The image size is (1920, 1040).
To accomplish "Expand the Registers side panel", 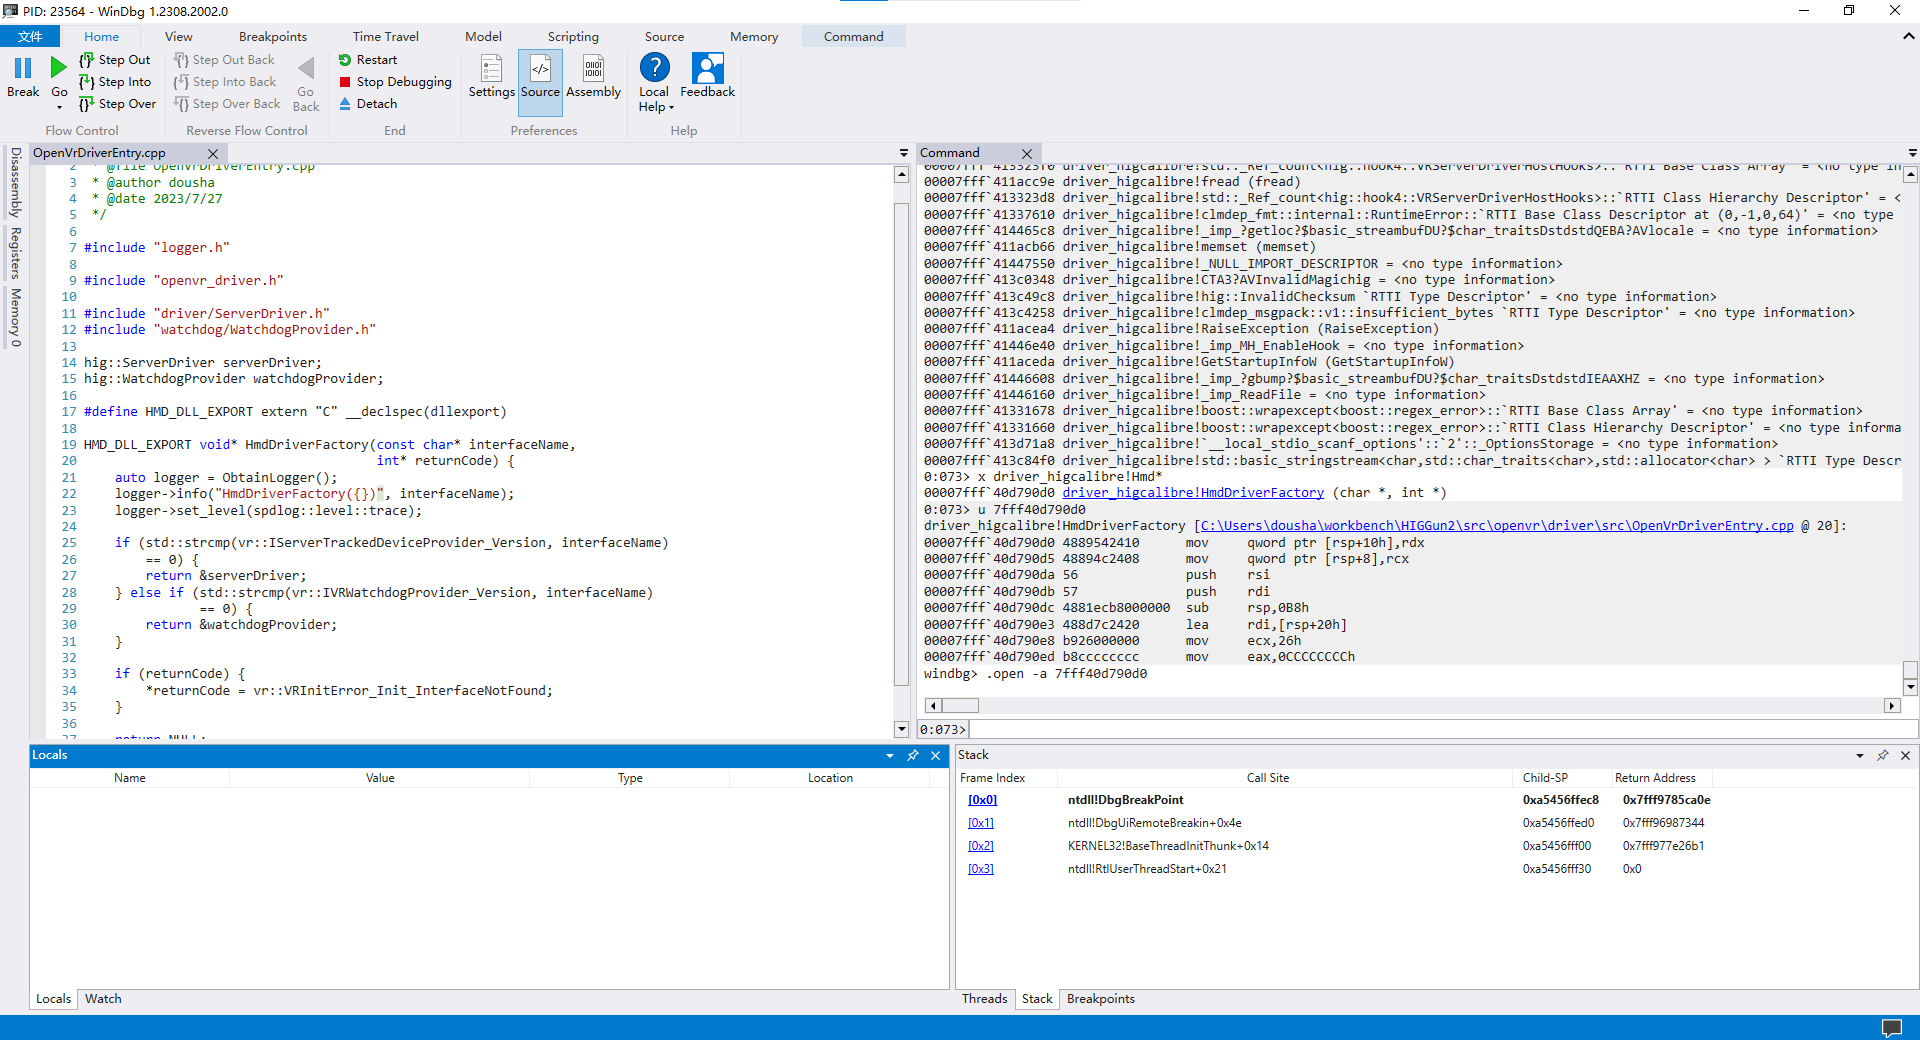I will click(15, 253).
